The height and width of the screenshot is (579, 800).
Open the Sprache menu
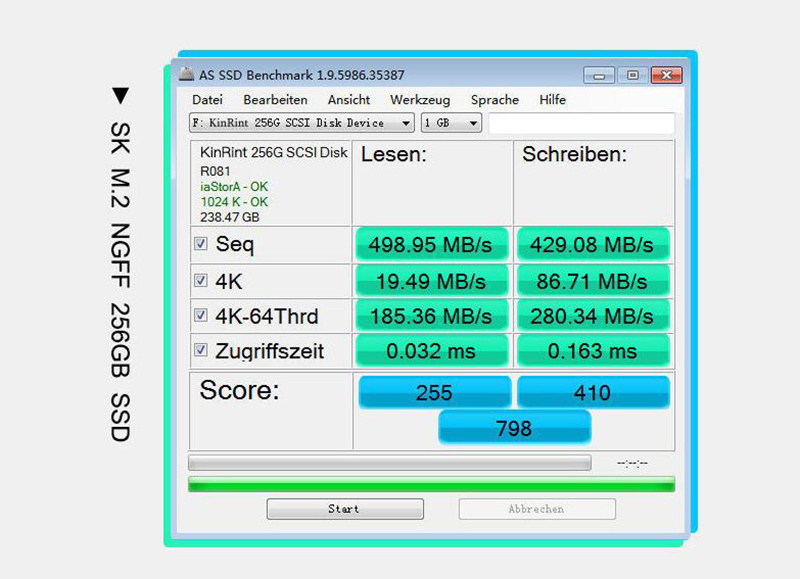495,100
